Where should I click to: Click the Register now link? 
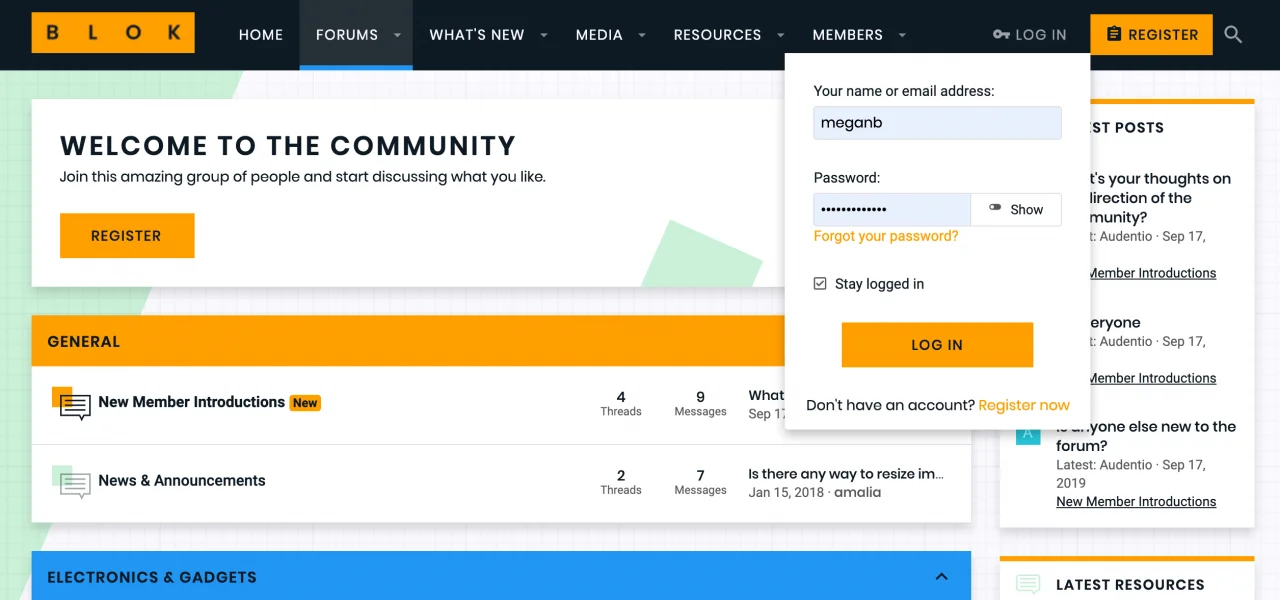[1024, 405]
